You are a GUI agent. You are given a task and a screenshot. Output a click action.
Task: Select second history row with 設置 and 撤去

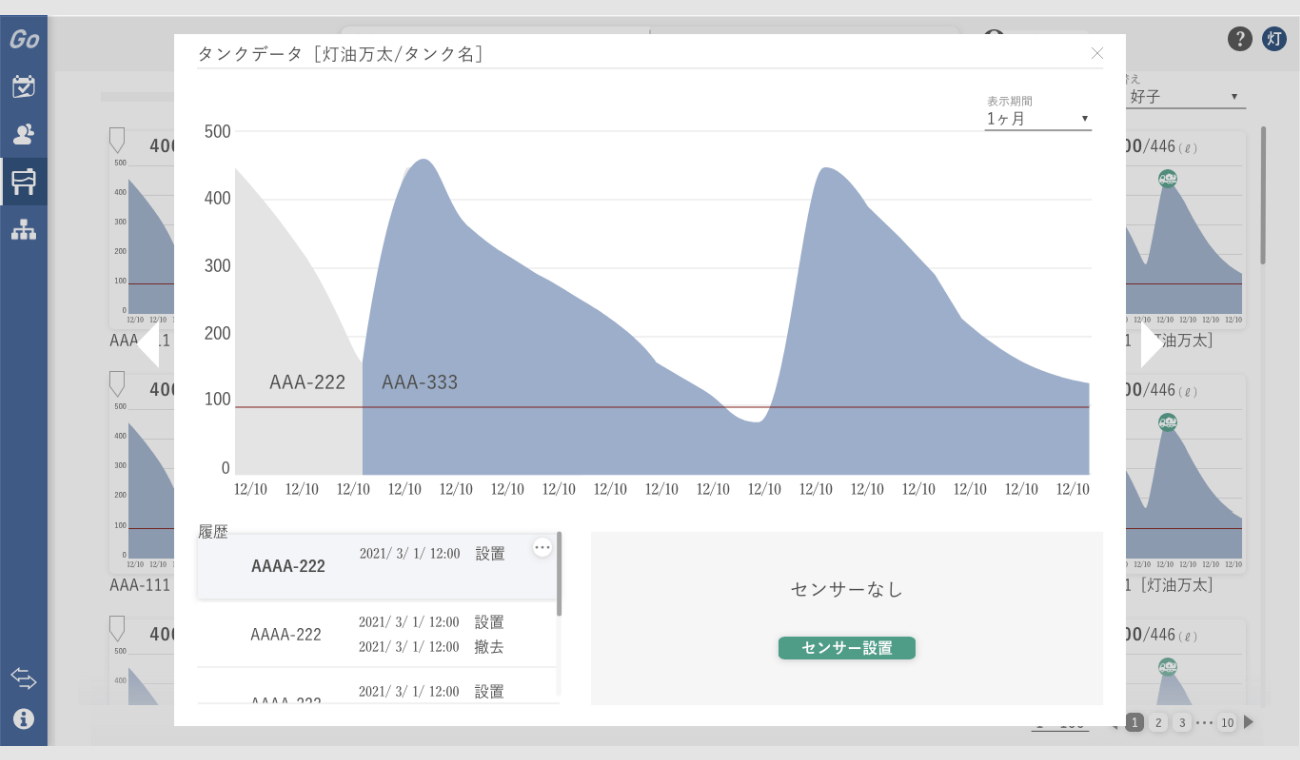pos(377,634)
